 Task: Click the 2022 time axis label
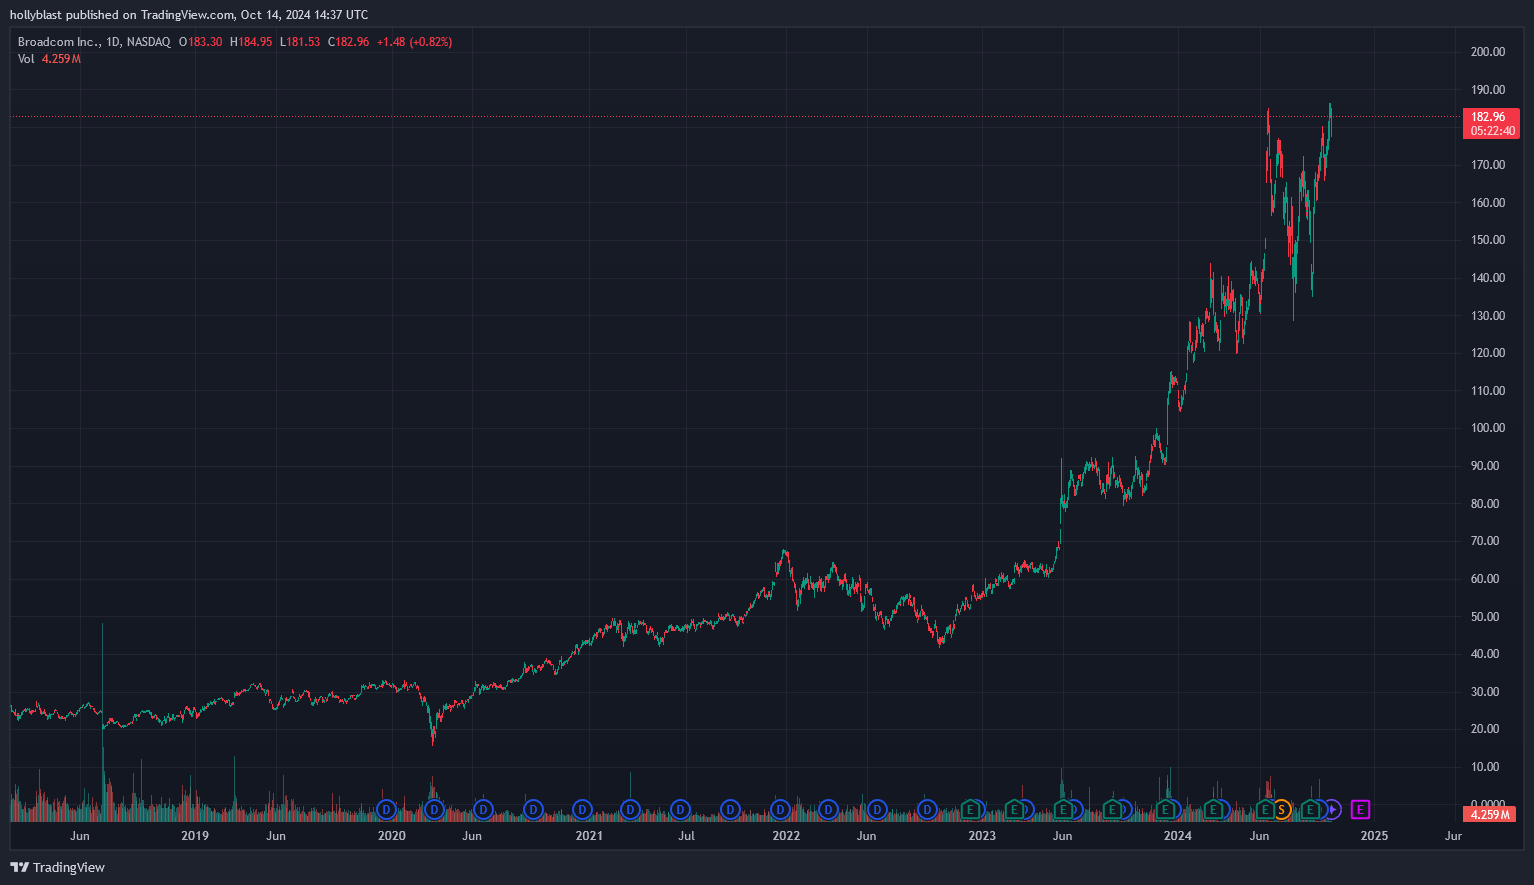[x=786, y=836]
